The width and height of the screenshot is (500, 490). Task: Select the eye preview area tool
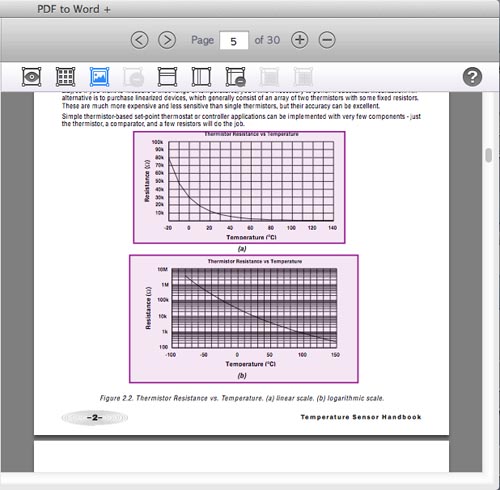coord(32,77)
